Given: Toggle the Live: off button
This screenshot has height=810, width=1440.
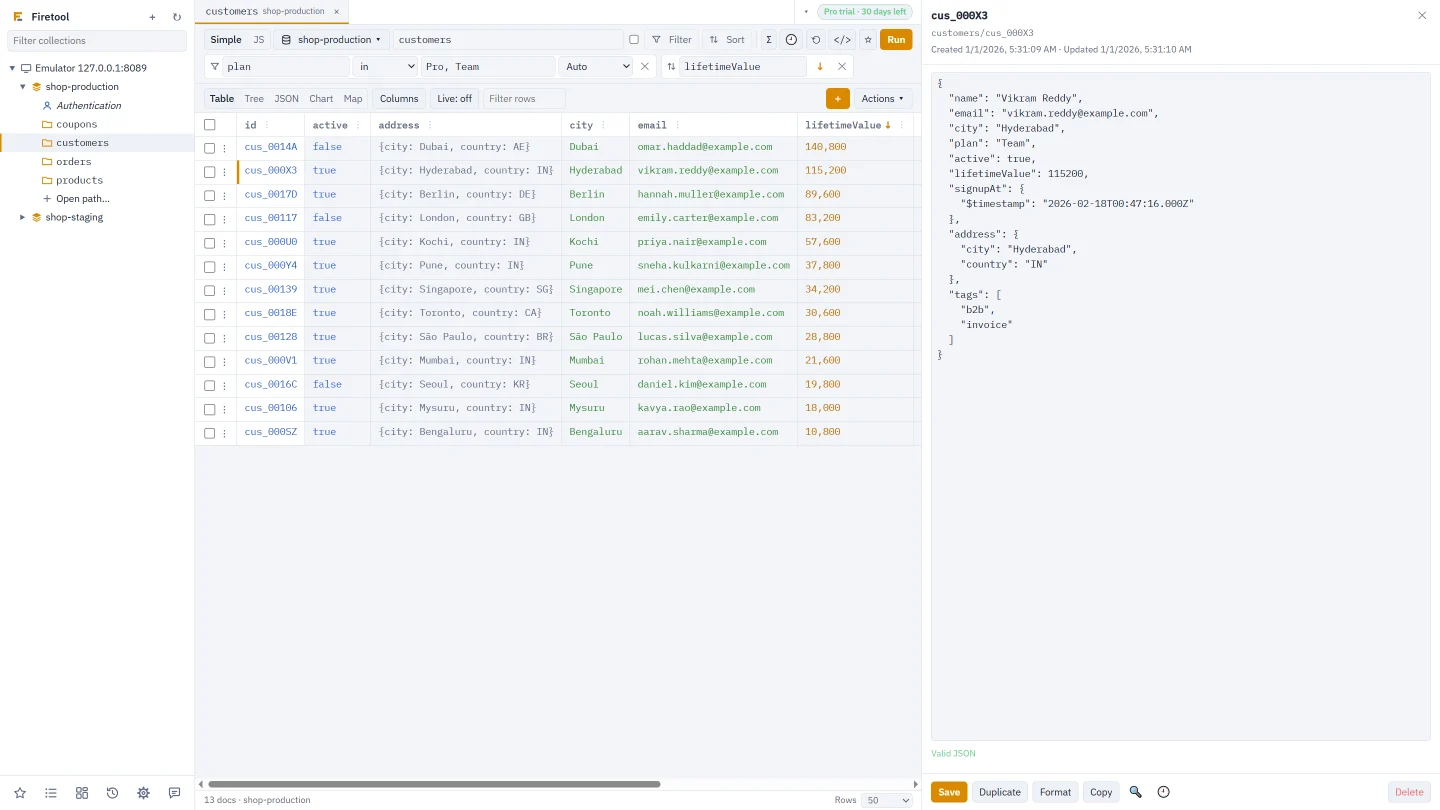Looking at the screenshot, I should tap(454, 99).
